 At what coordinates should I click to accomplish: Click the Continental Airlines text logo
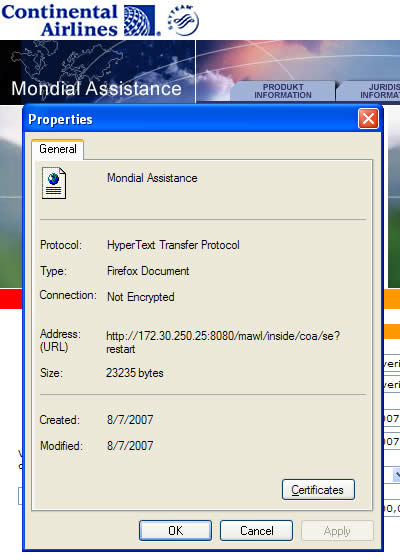(59, 20)
